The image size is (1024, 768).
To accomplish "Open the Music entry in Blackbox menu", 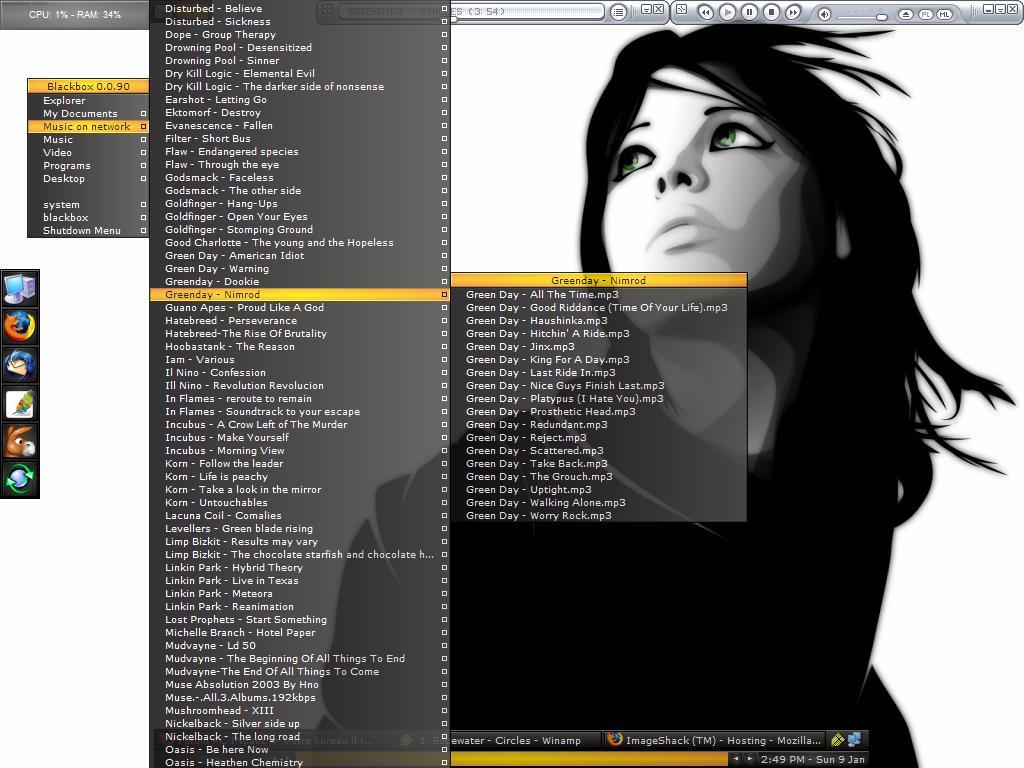I will (88, 140).
